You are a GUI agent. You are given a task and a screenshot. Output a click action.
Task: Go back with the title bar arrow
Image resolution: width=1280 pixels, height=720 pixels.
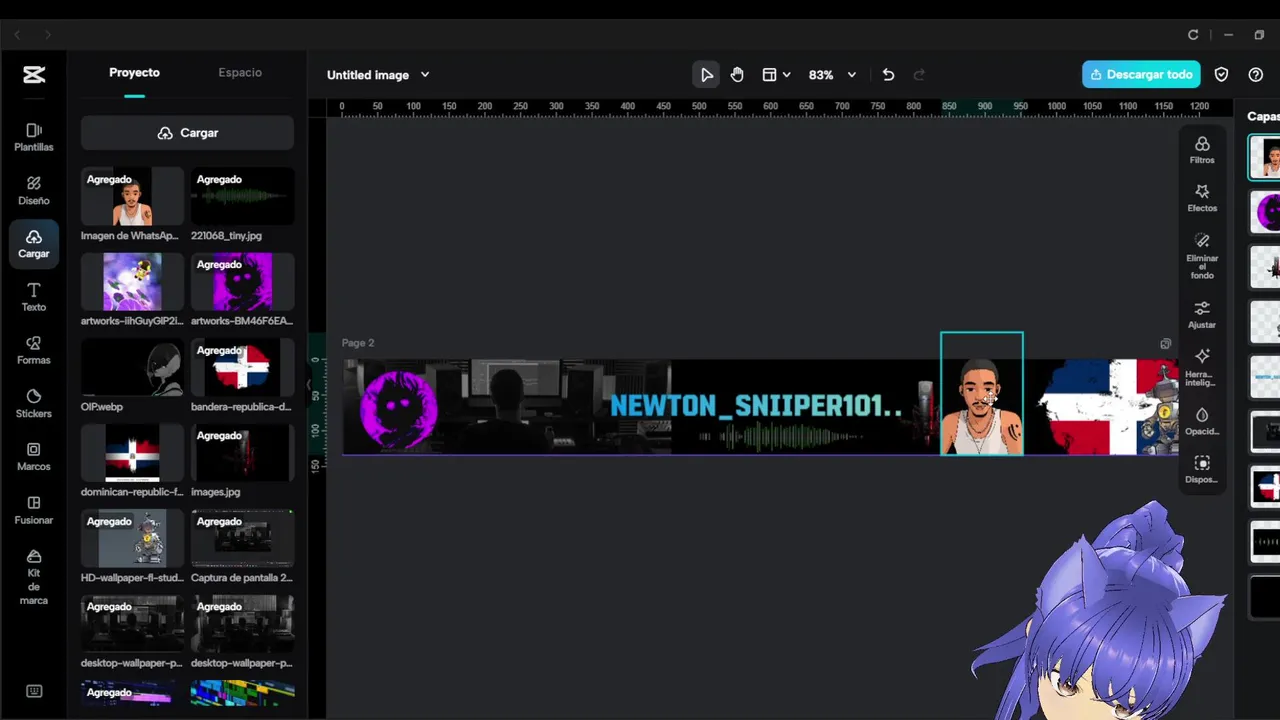[17, 35]
